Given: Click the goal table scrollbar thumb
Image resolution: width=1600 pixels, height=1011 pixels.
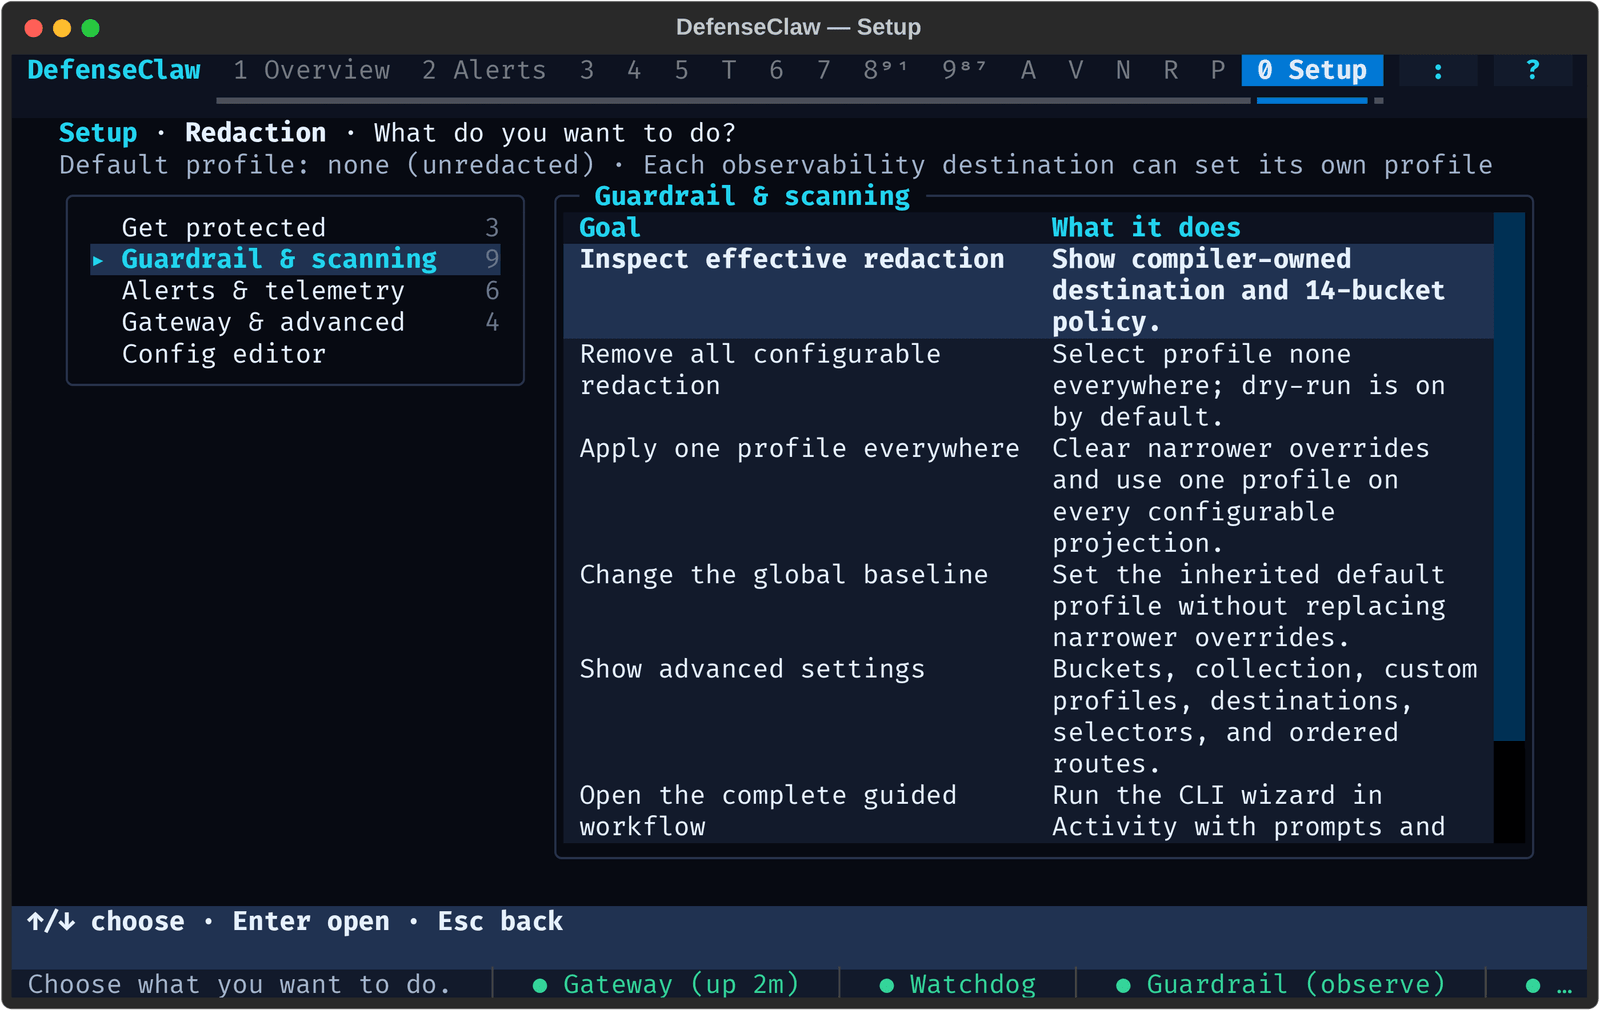Looking at the screenshot, I should click(x=1509, y=476).
